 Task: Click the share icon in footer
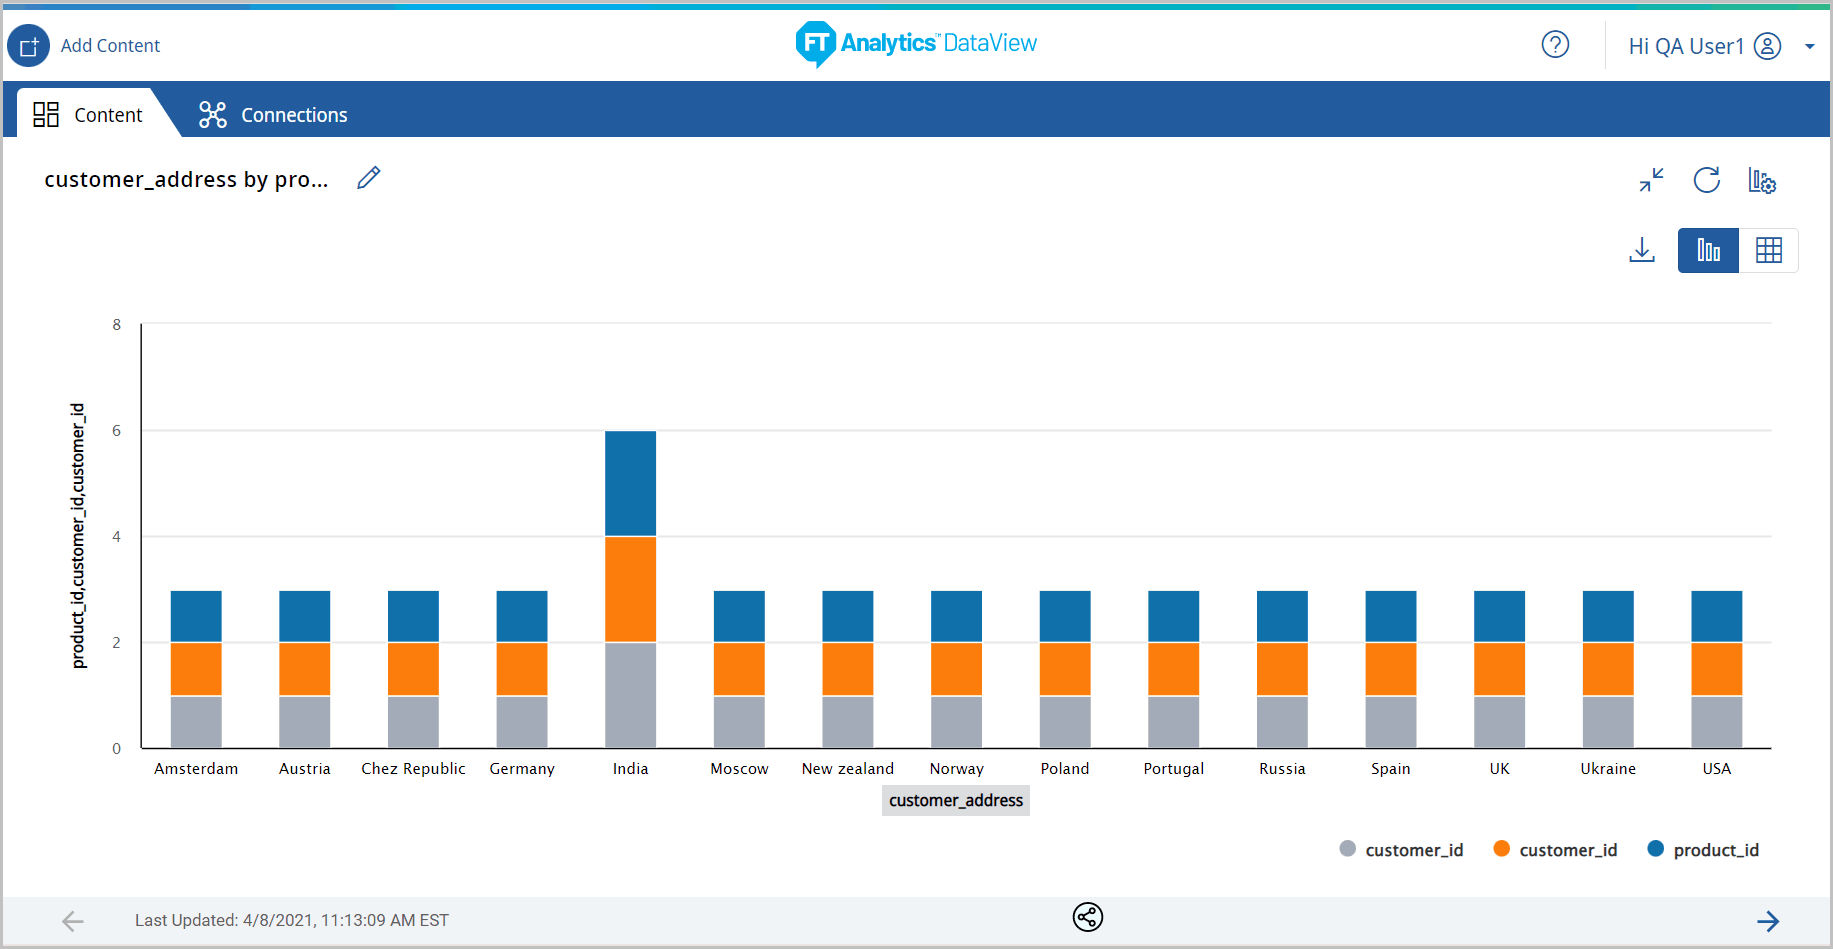point(1087,917)
